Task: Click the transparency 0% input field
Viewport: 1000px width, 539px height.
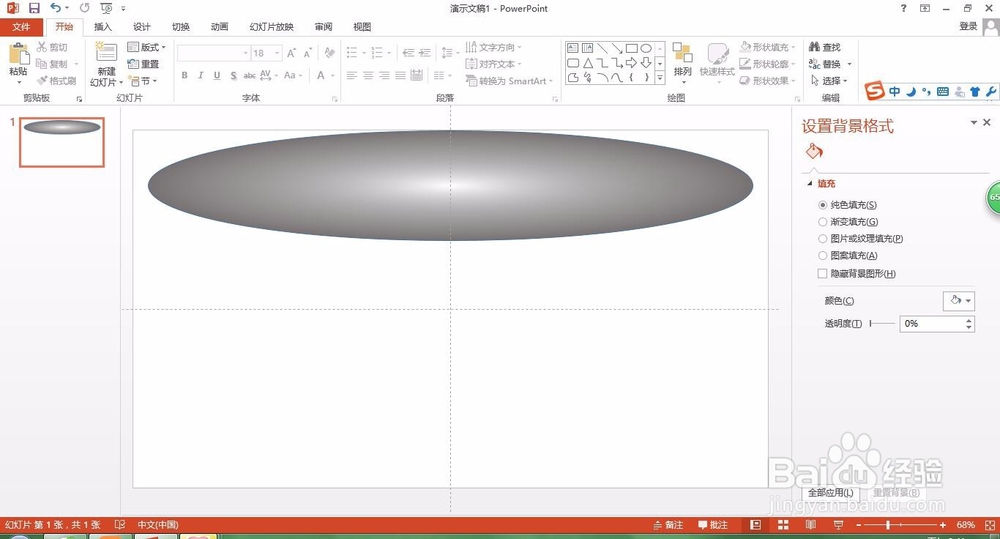Action: coord(932,324)
